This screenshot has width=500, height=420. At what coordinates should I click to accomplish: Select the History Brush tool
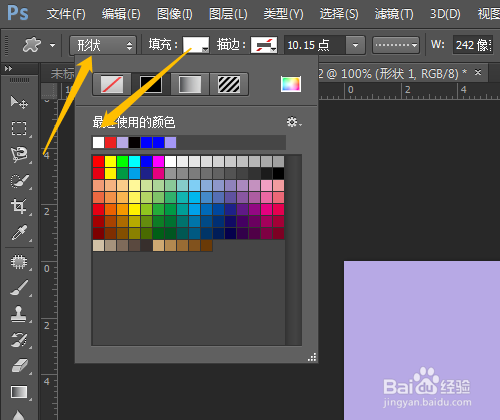click(x=19, y=340)
